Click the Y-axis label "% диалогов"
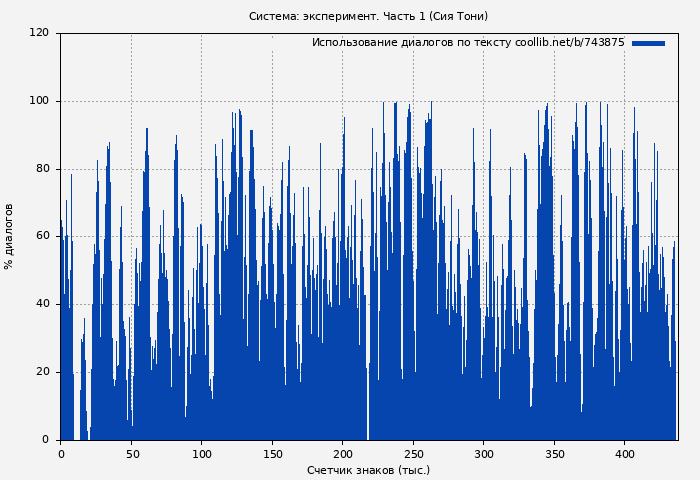The height and width of the screenshot is (480, 700). (x=9, y=236)
